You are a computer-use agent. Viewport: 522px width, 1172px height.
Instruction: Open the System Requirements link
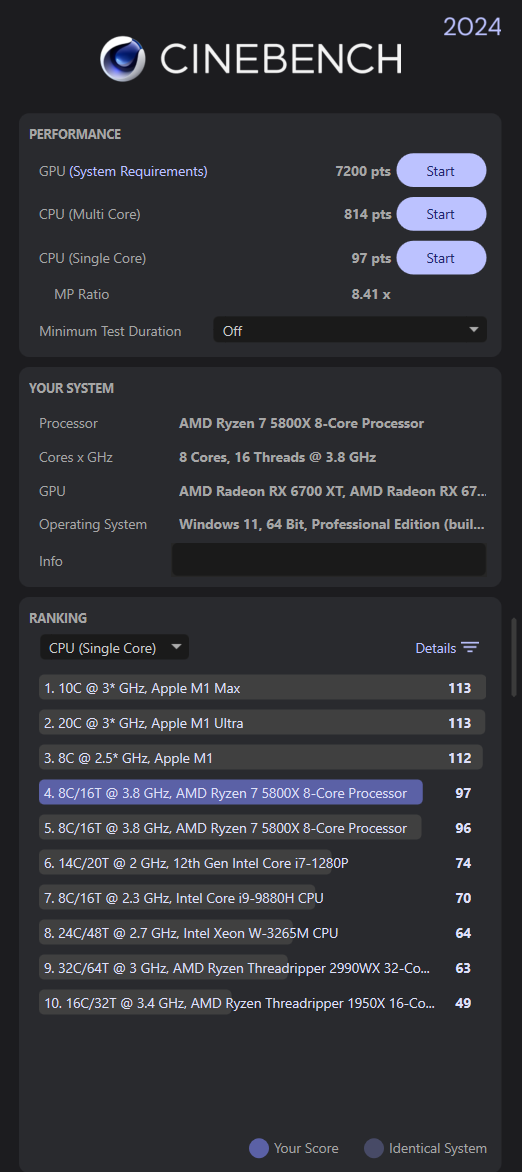point(138,171)
